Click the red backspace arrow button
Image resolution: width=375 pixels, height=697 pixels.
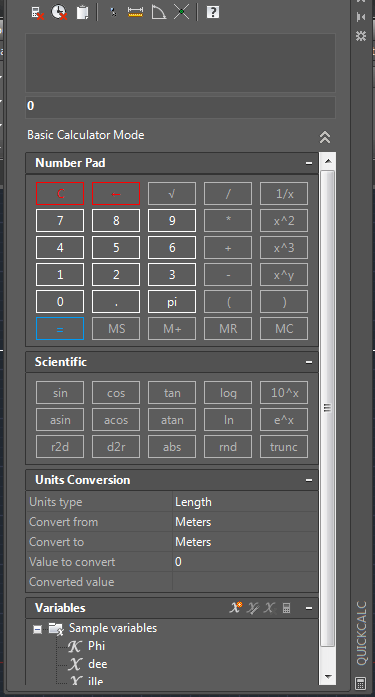click(116, 194)
